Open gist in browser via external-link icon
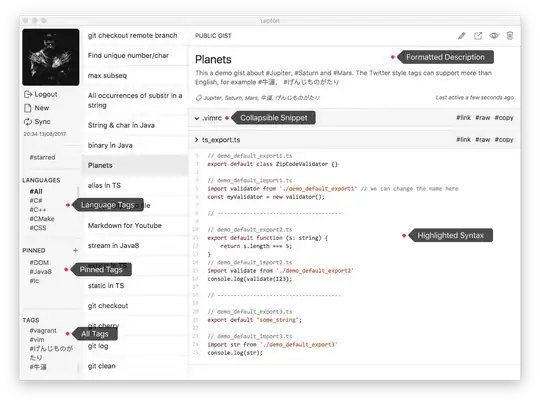 [478, 36]
